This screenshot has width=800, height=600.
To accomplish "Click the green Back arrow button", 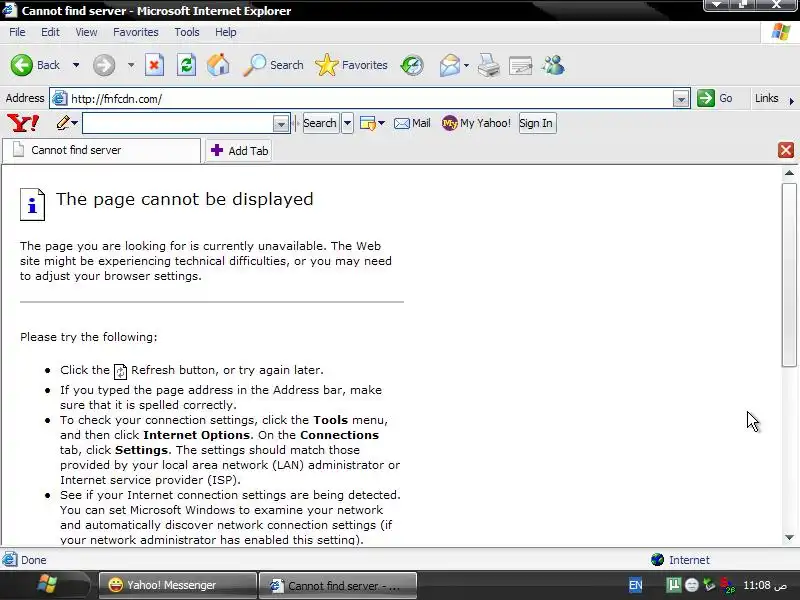I will point(21,65).
